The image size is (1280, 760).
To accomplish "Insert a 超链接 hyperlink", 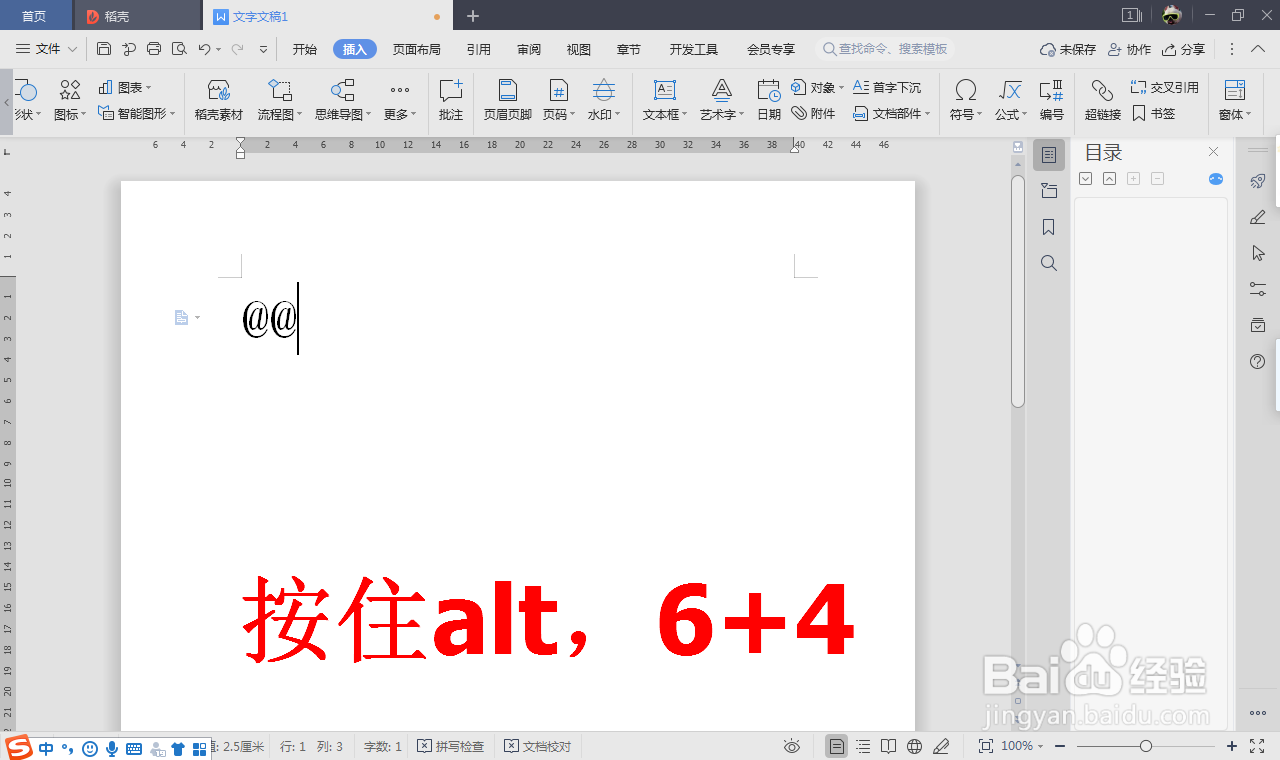I will (1103, 101).
